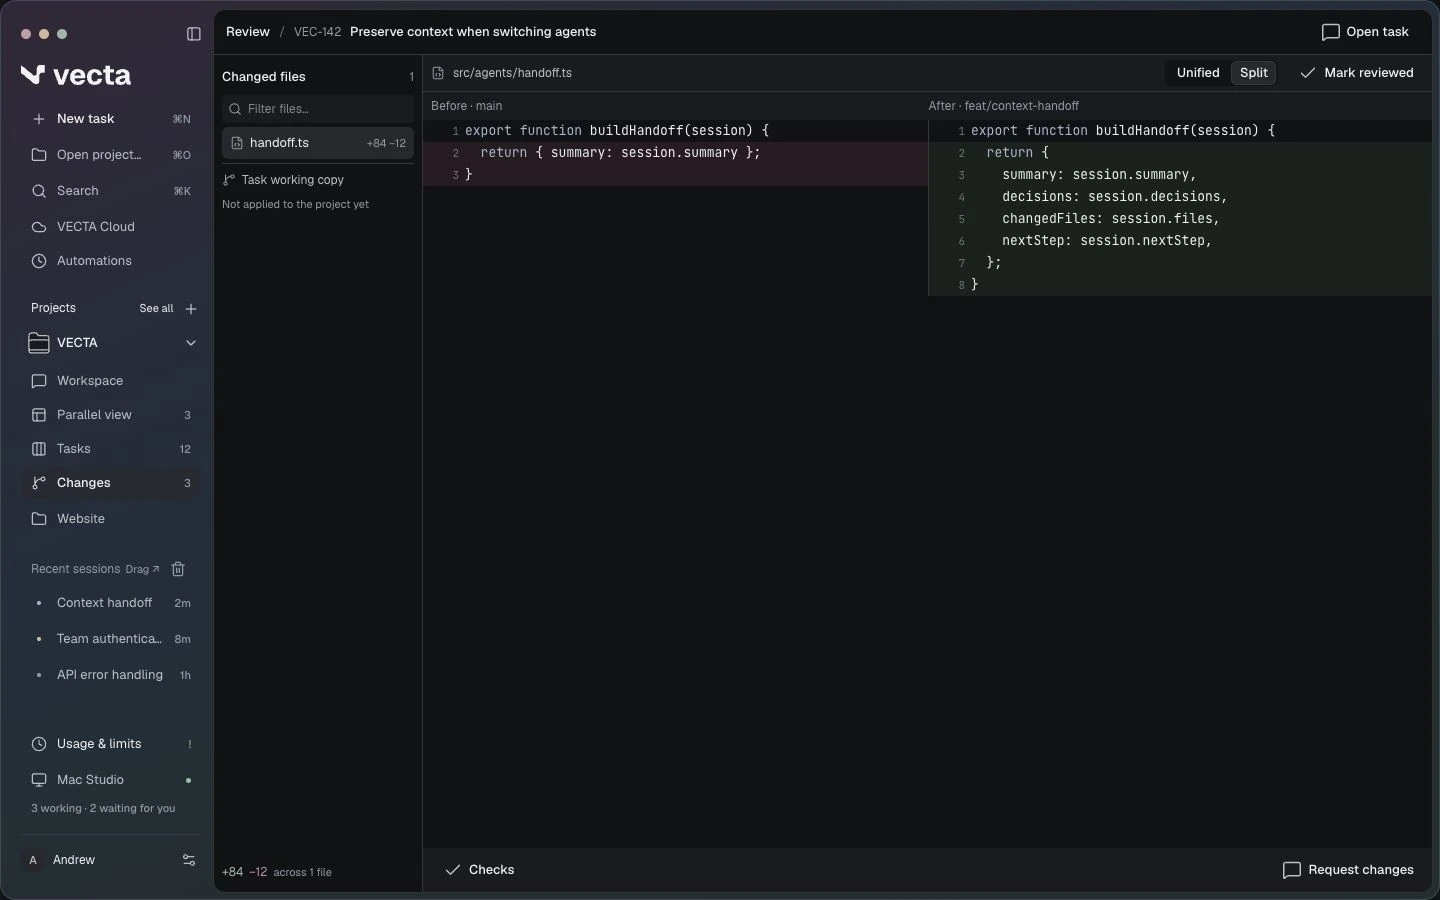Open VECTA Cloud

click(110, 227)
